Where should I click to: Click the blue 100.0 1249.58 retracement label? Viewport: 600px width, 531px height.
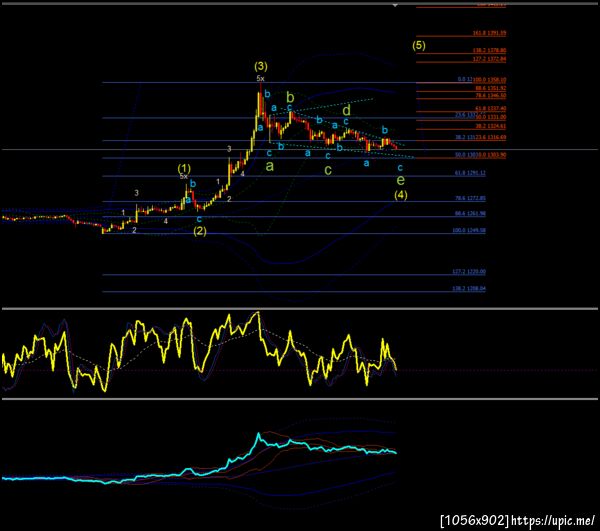[469, 230]
